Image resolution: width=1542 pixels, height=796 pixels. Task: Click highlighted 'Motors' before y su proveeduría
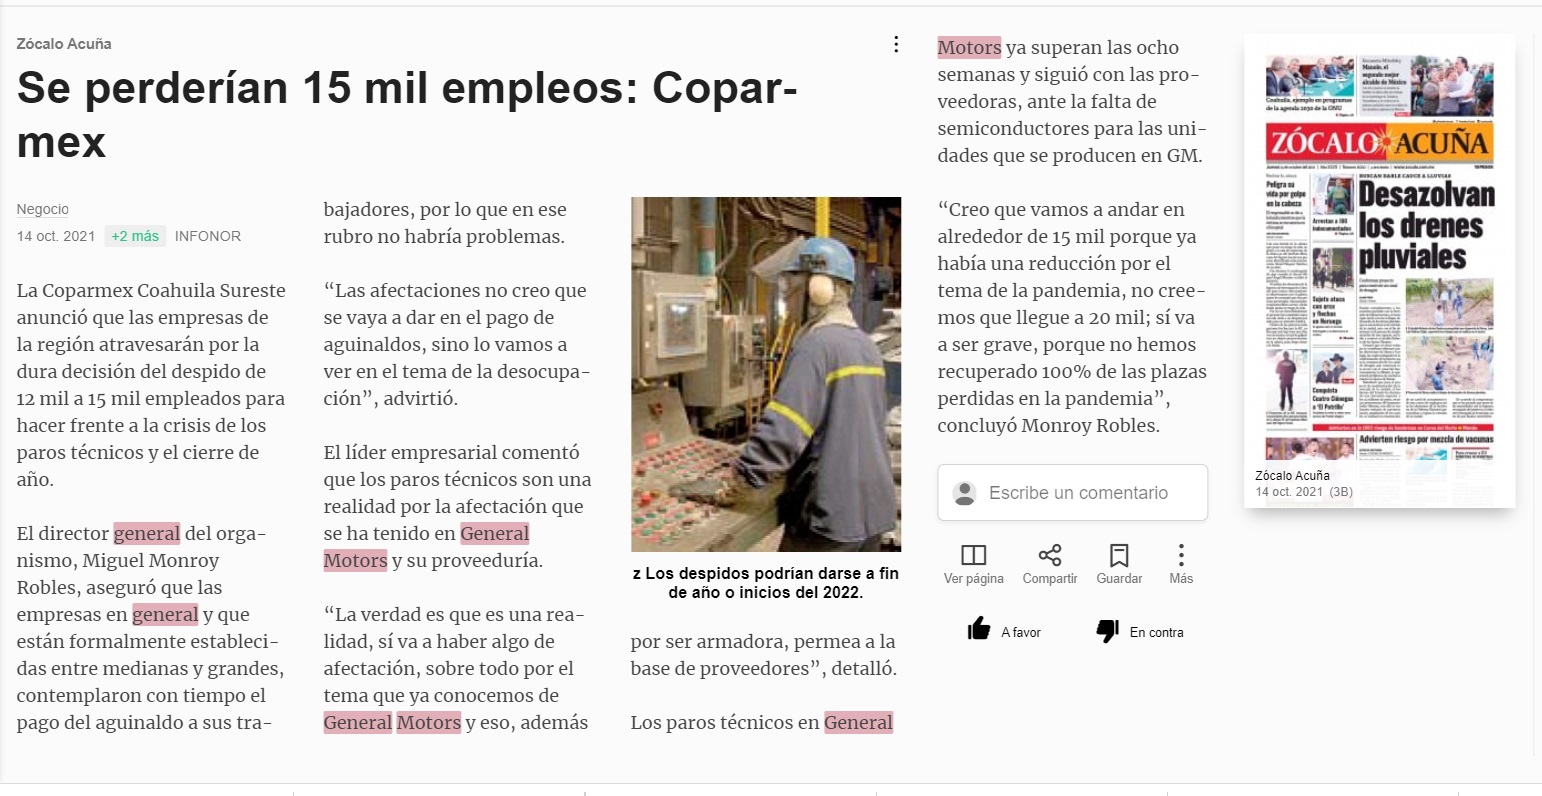355,560
